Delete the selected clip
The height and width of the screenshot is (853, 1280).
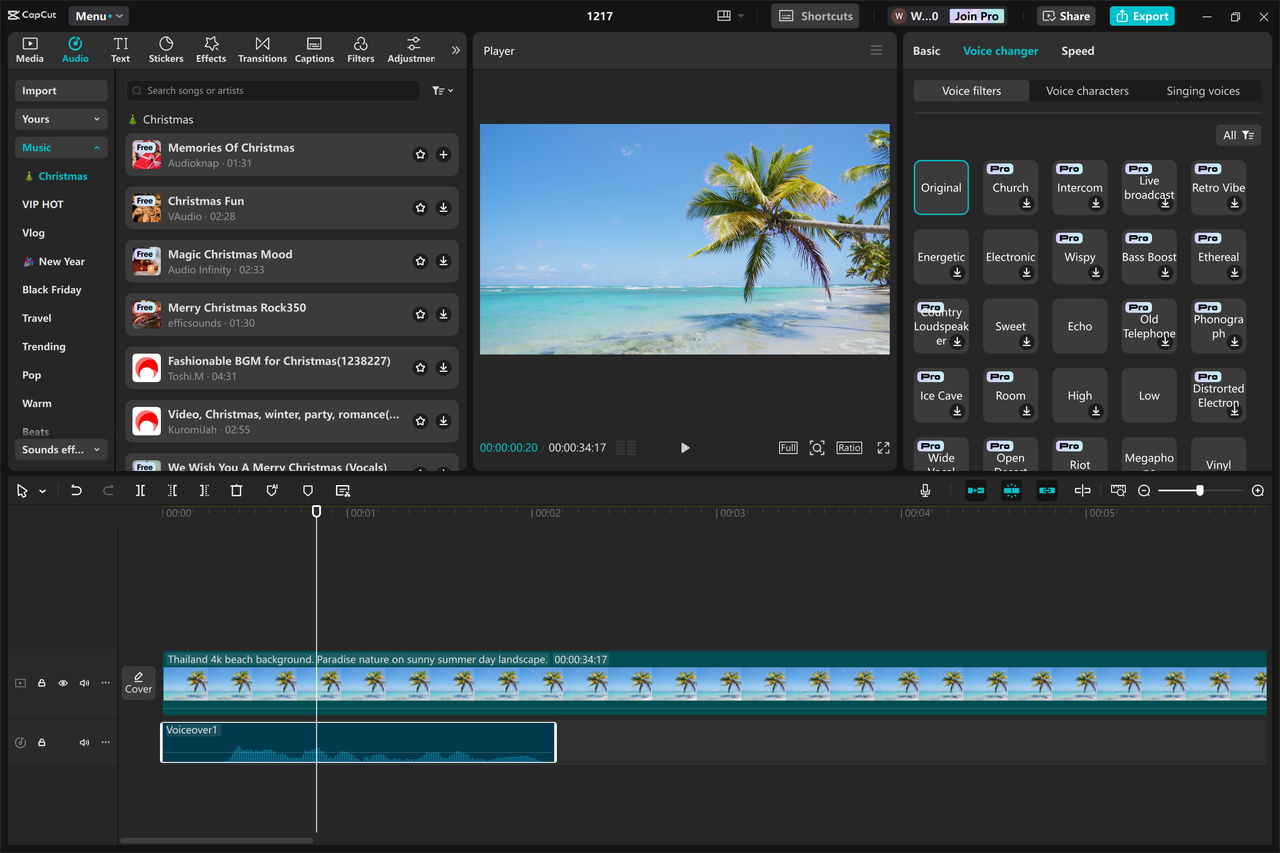point(237,491)
